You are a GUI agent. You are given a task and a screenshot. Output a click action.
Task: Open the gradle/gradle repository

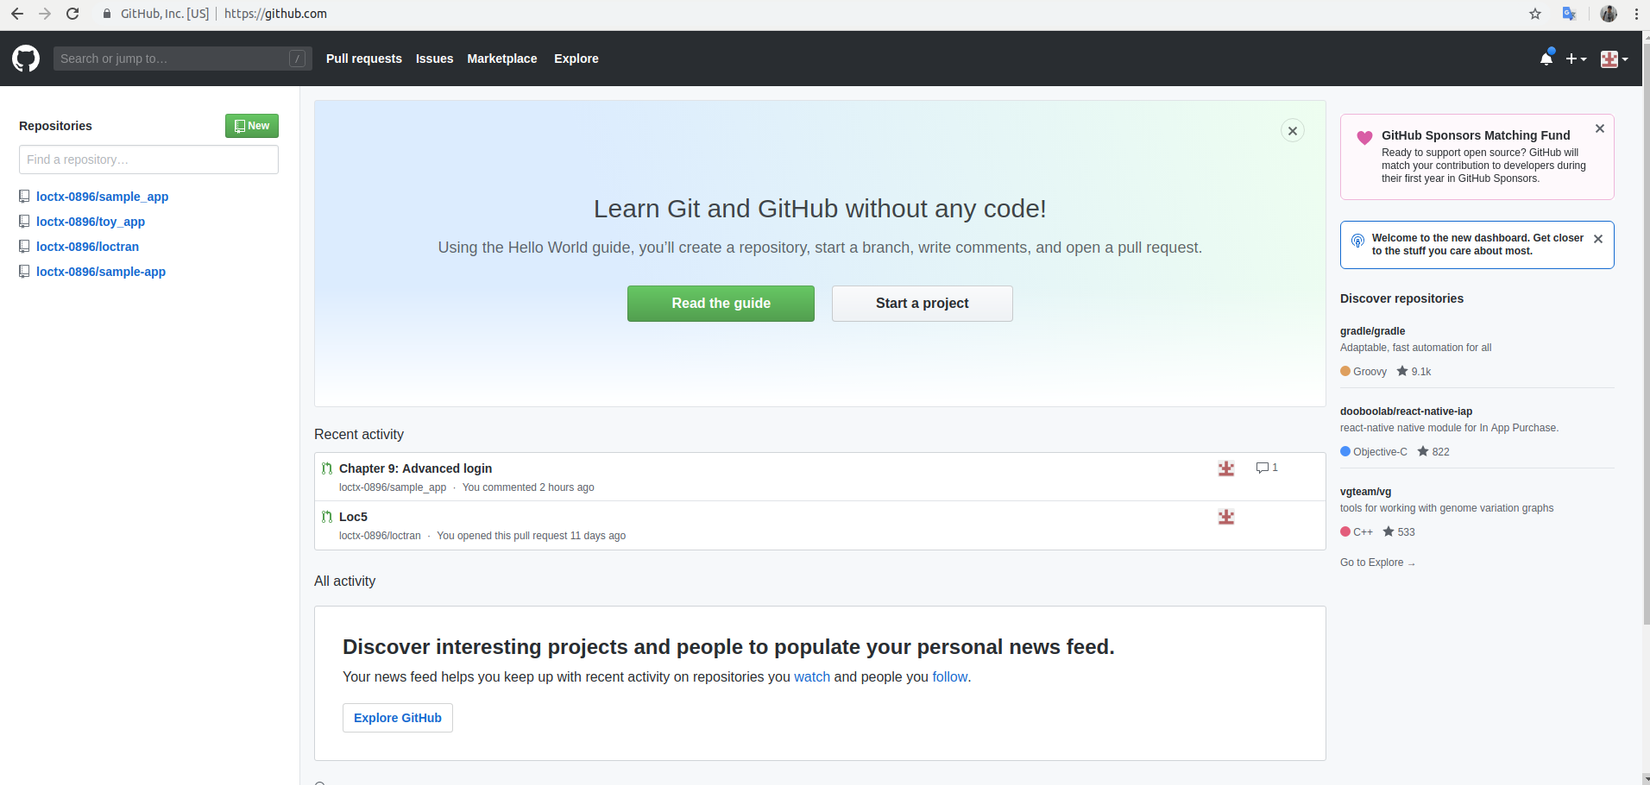click(x=1372, y=331)
